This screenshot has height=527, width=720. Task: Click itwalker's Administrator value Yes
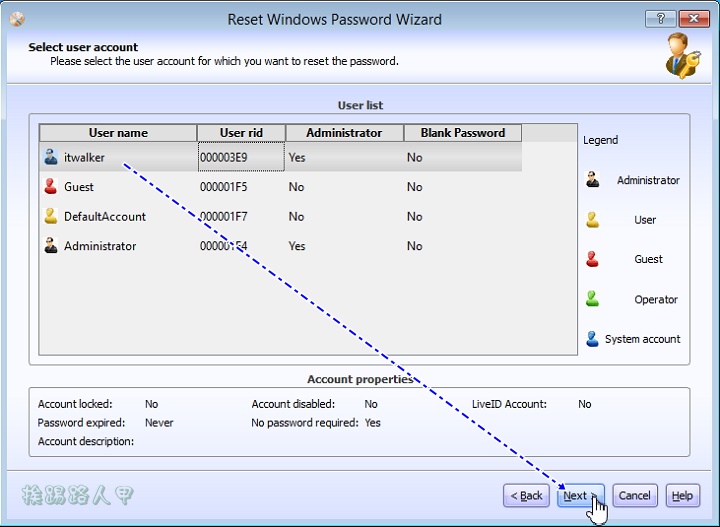point(297,157)
